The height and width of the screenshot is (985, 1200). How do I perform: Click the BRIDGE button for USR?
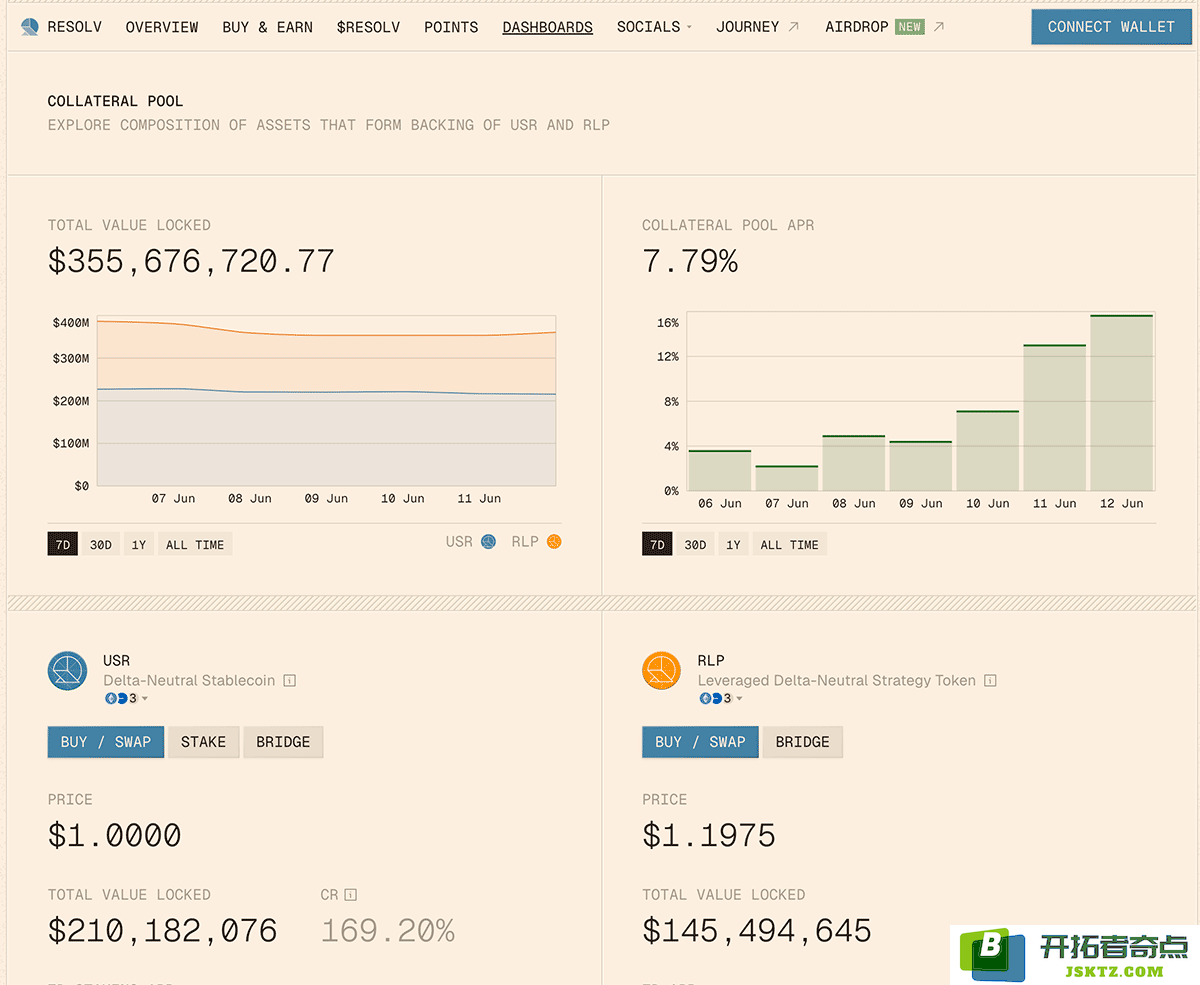coord(283,742)
